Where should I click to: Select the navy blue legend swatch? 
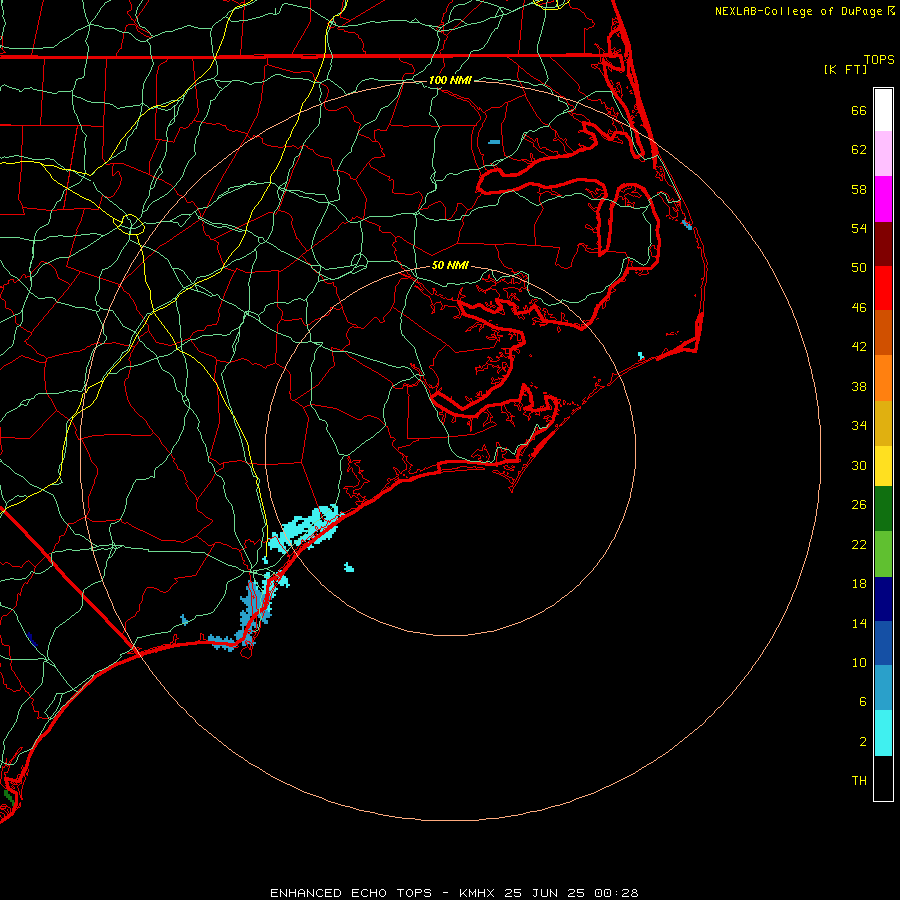click(x=883, y=599)
